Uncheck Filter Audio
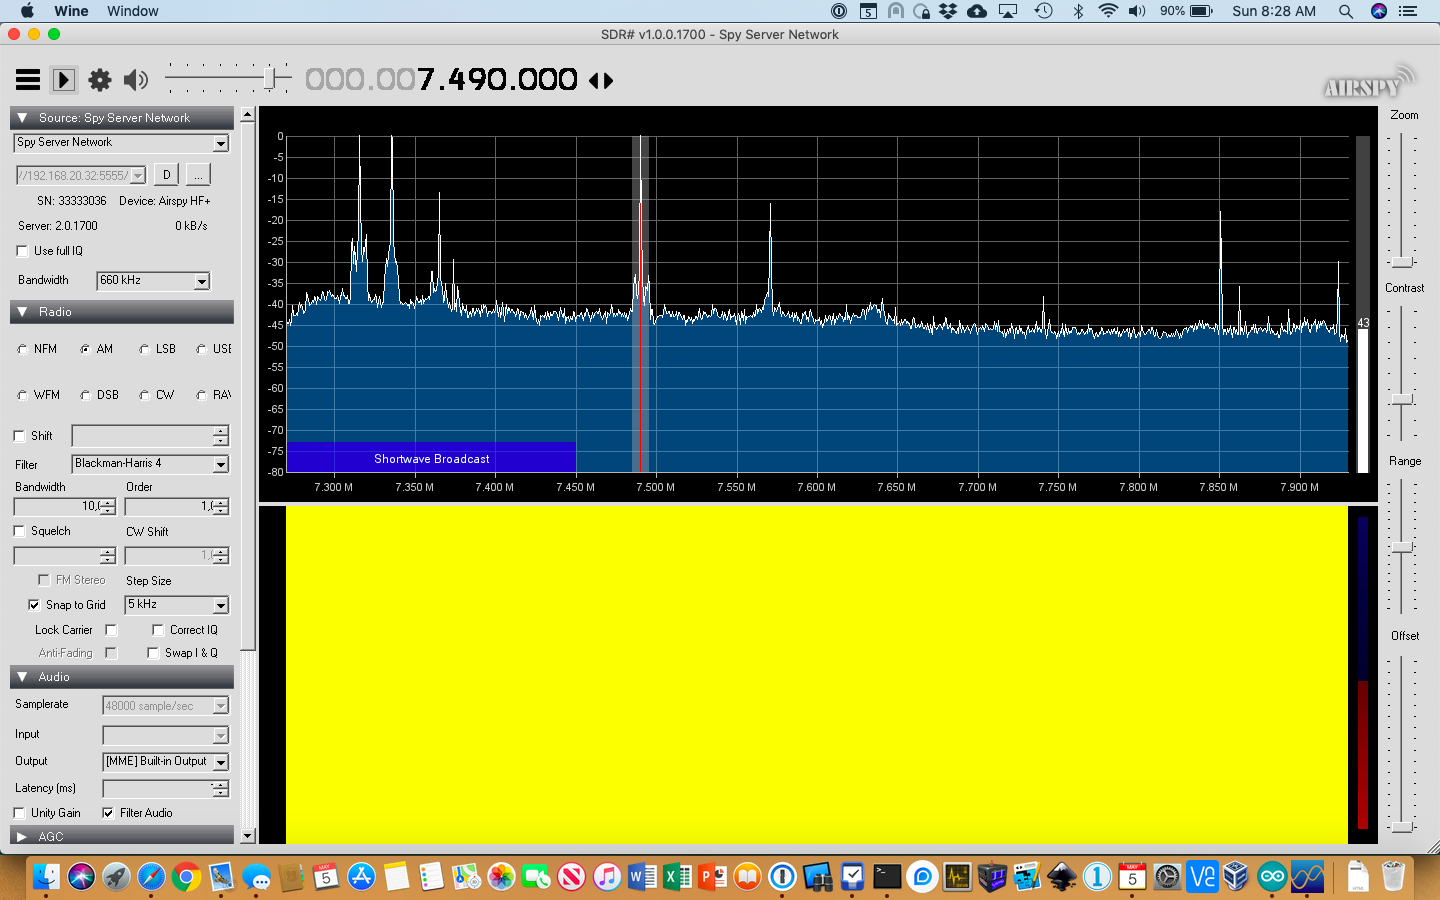 [108, 813]
